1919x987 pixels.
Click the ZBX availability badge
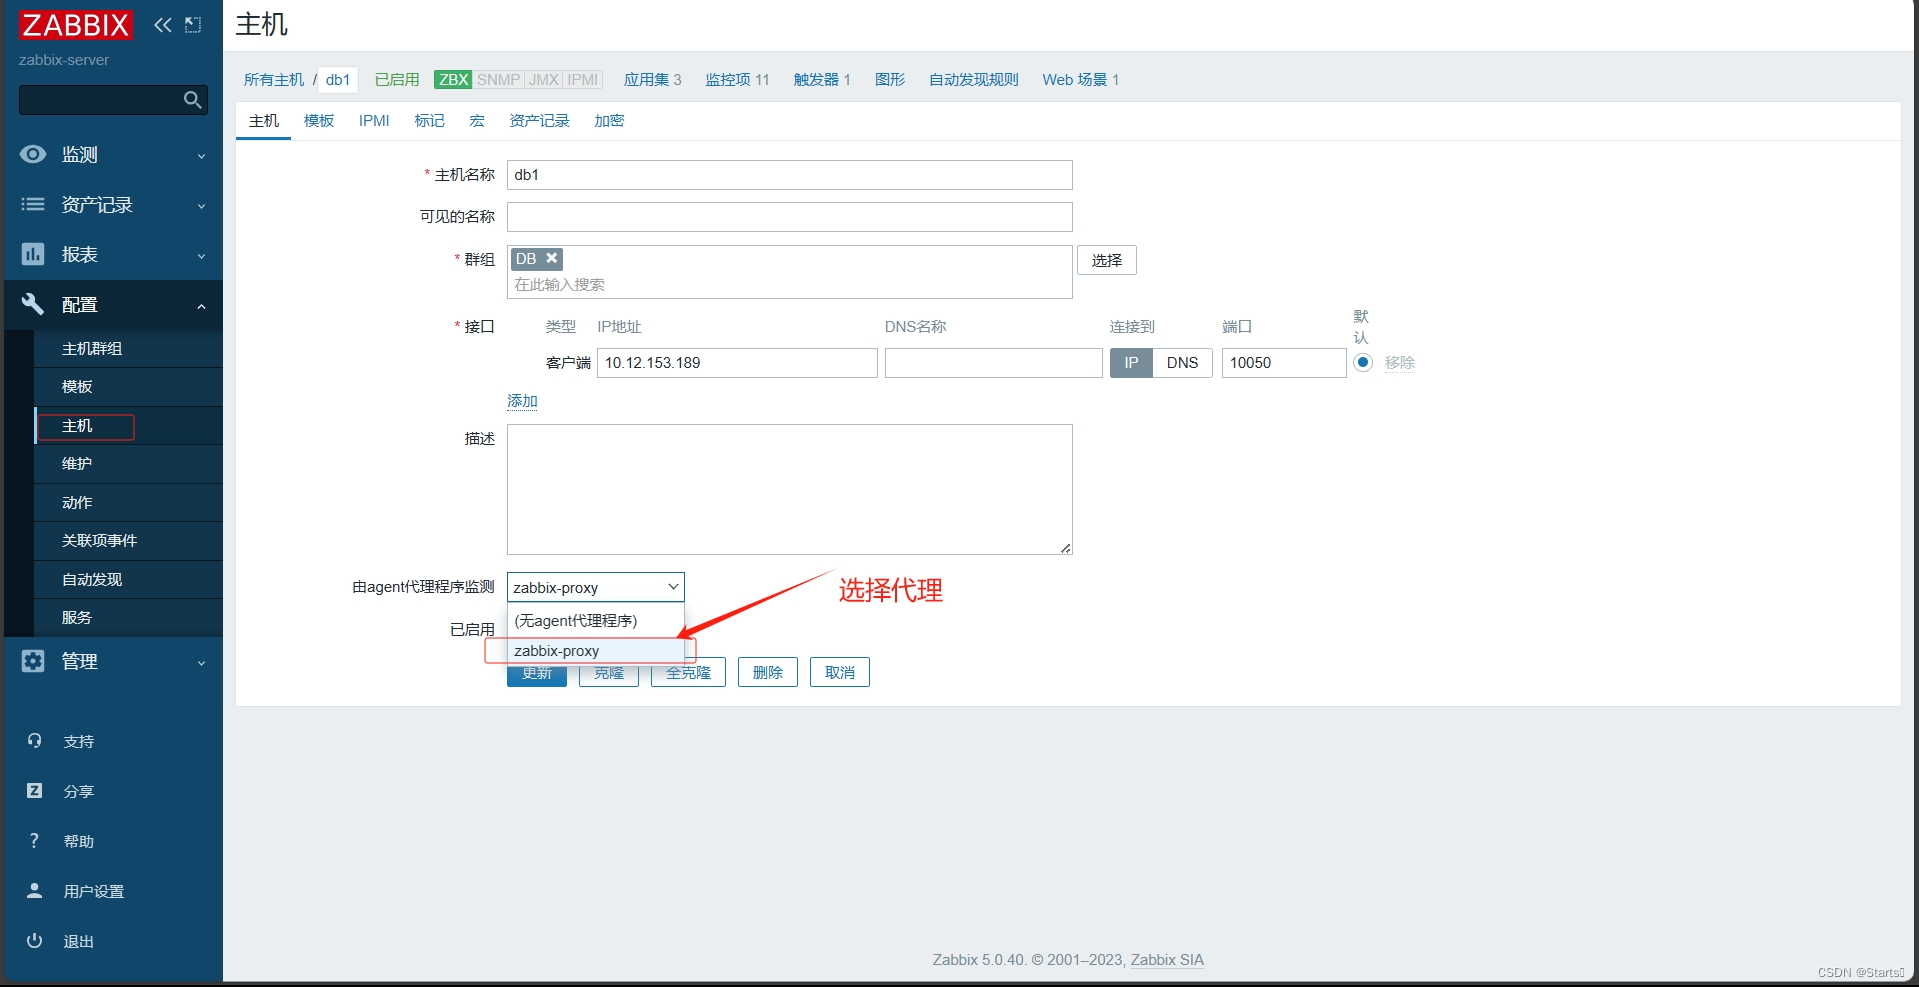pyautogui.click(x=453, y=80)
